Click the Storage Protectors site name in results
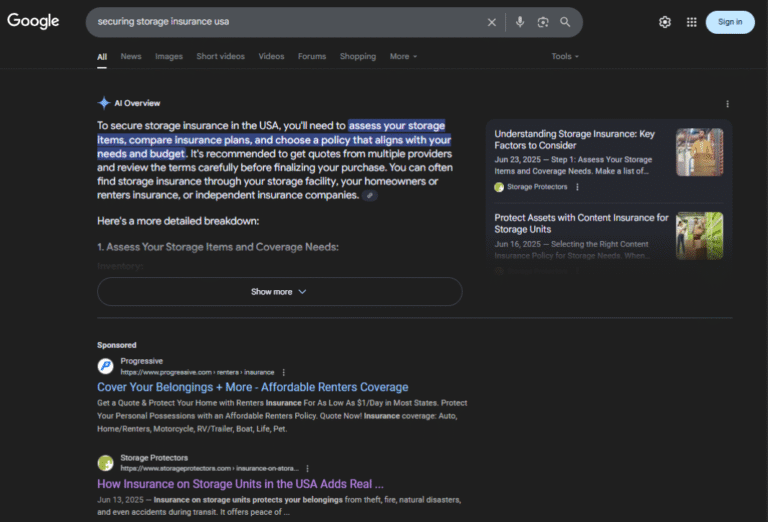768x522 pixels. click(x=154, y=458)
